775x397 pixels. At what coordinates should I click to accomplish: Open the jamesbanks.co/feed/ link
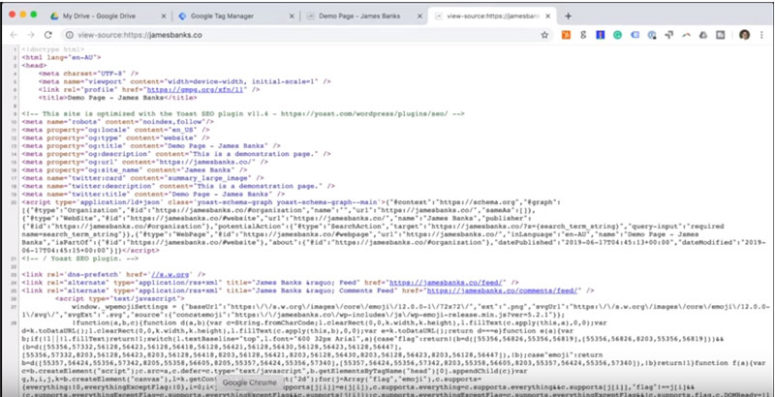(x=446, y=283)
